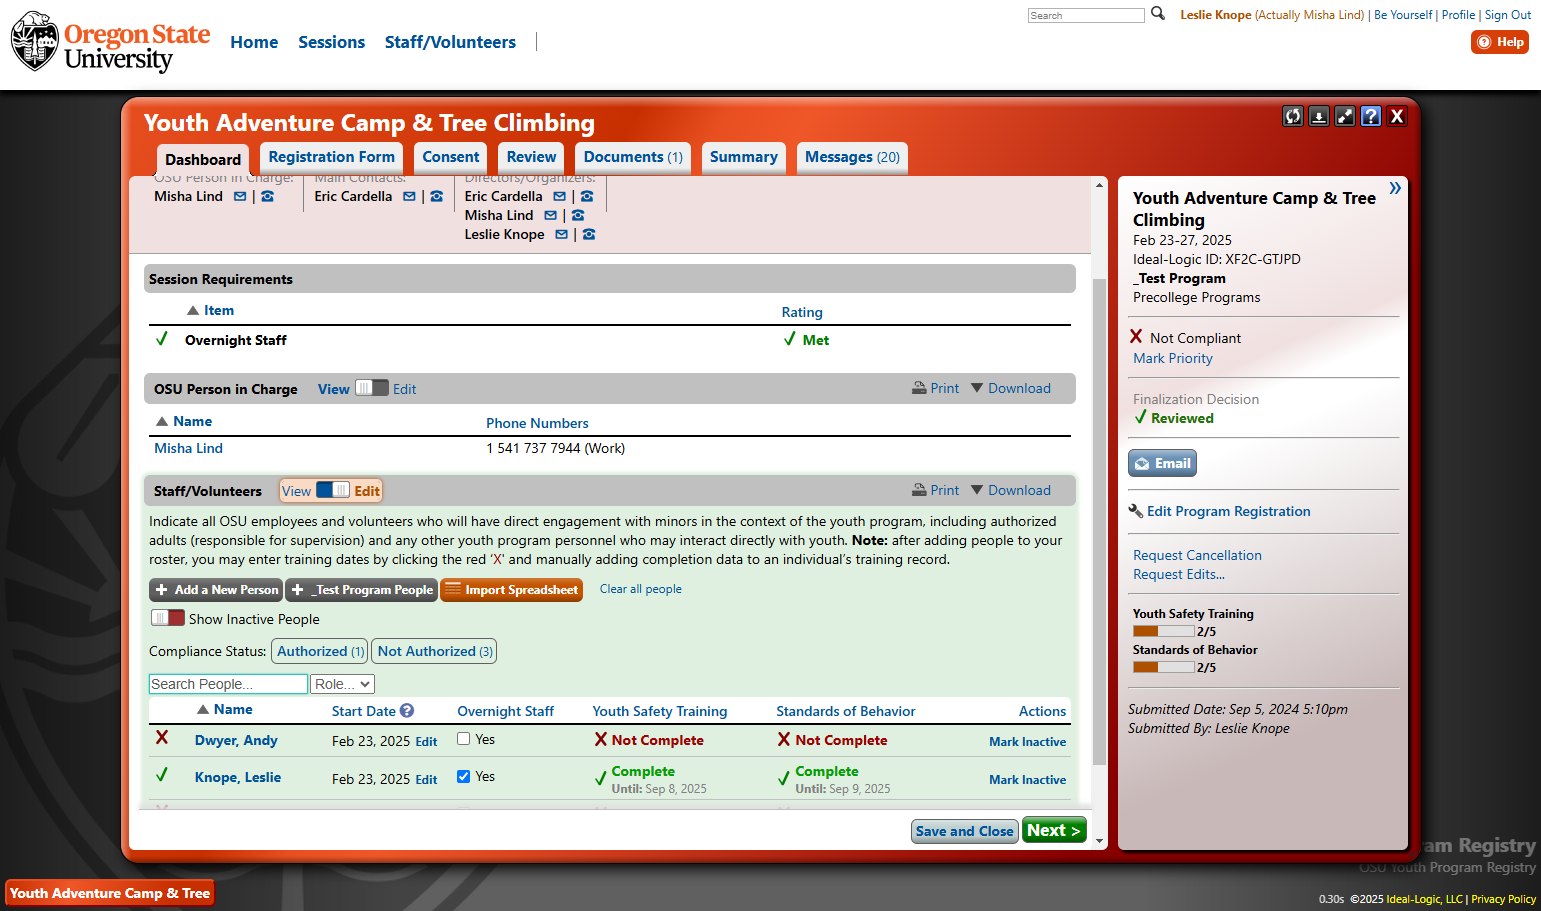1541x911 pixels.
Task: Sort staff table by Name column
Action: pyautogui.click(x=224, y=709)
